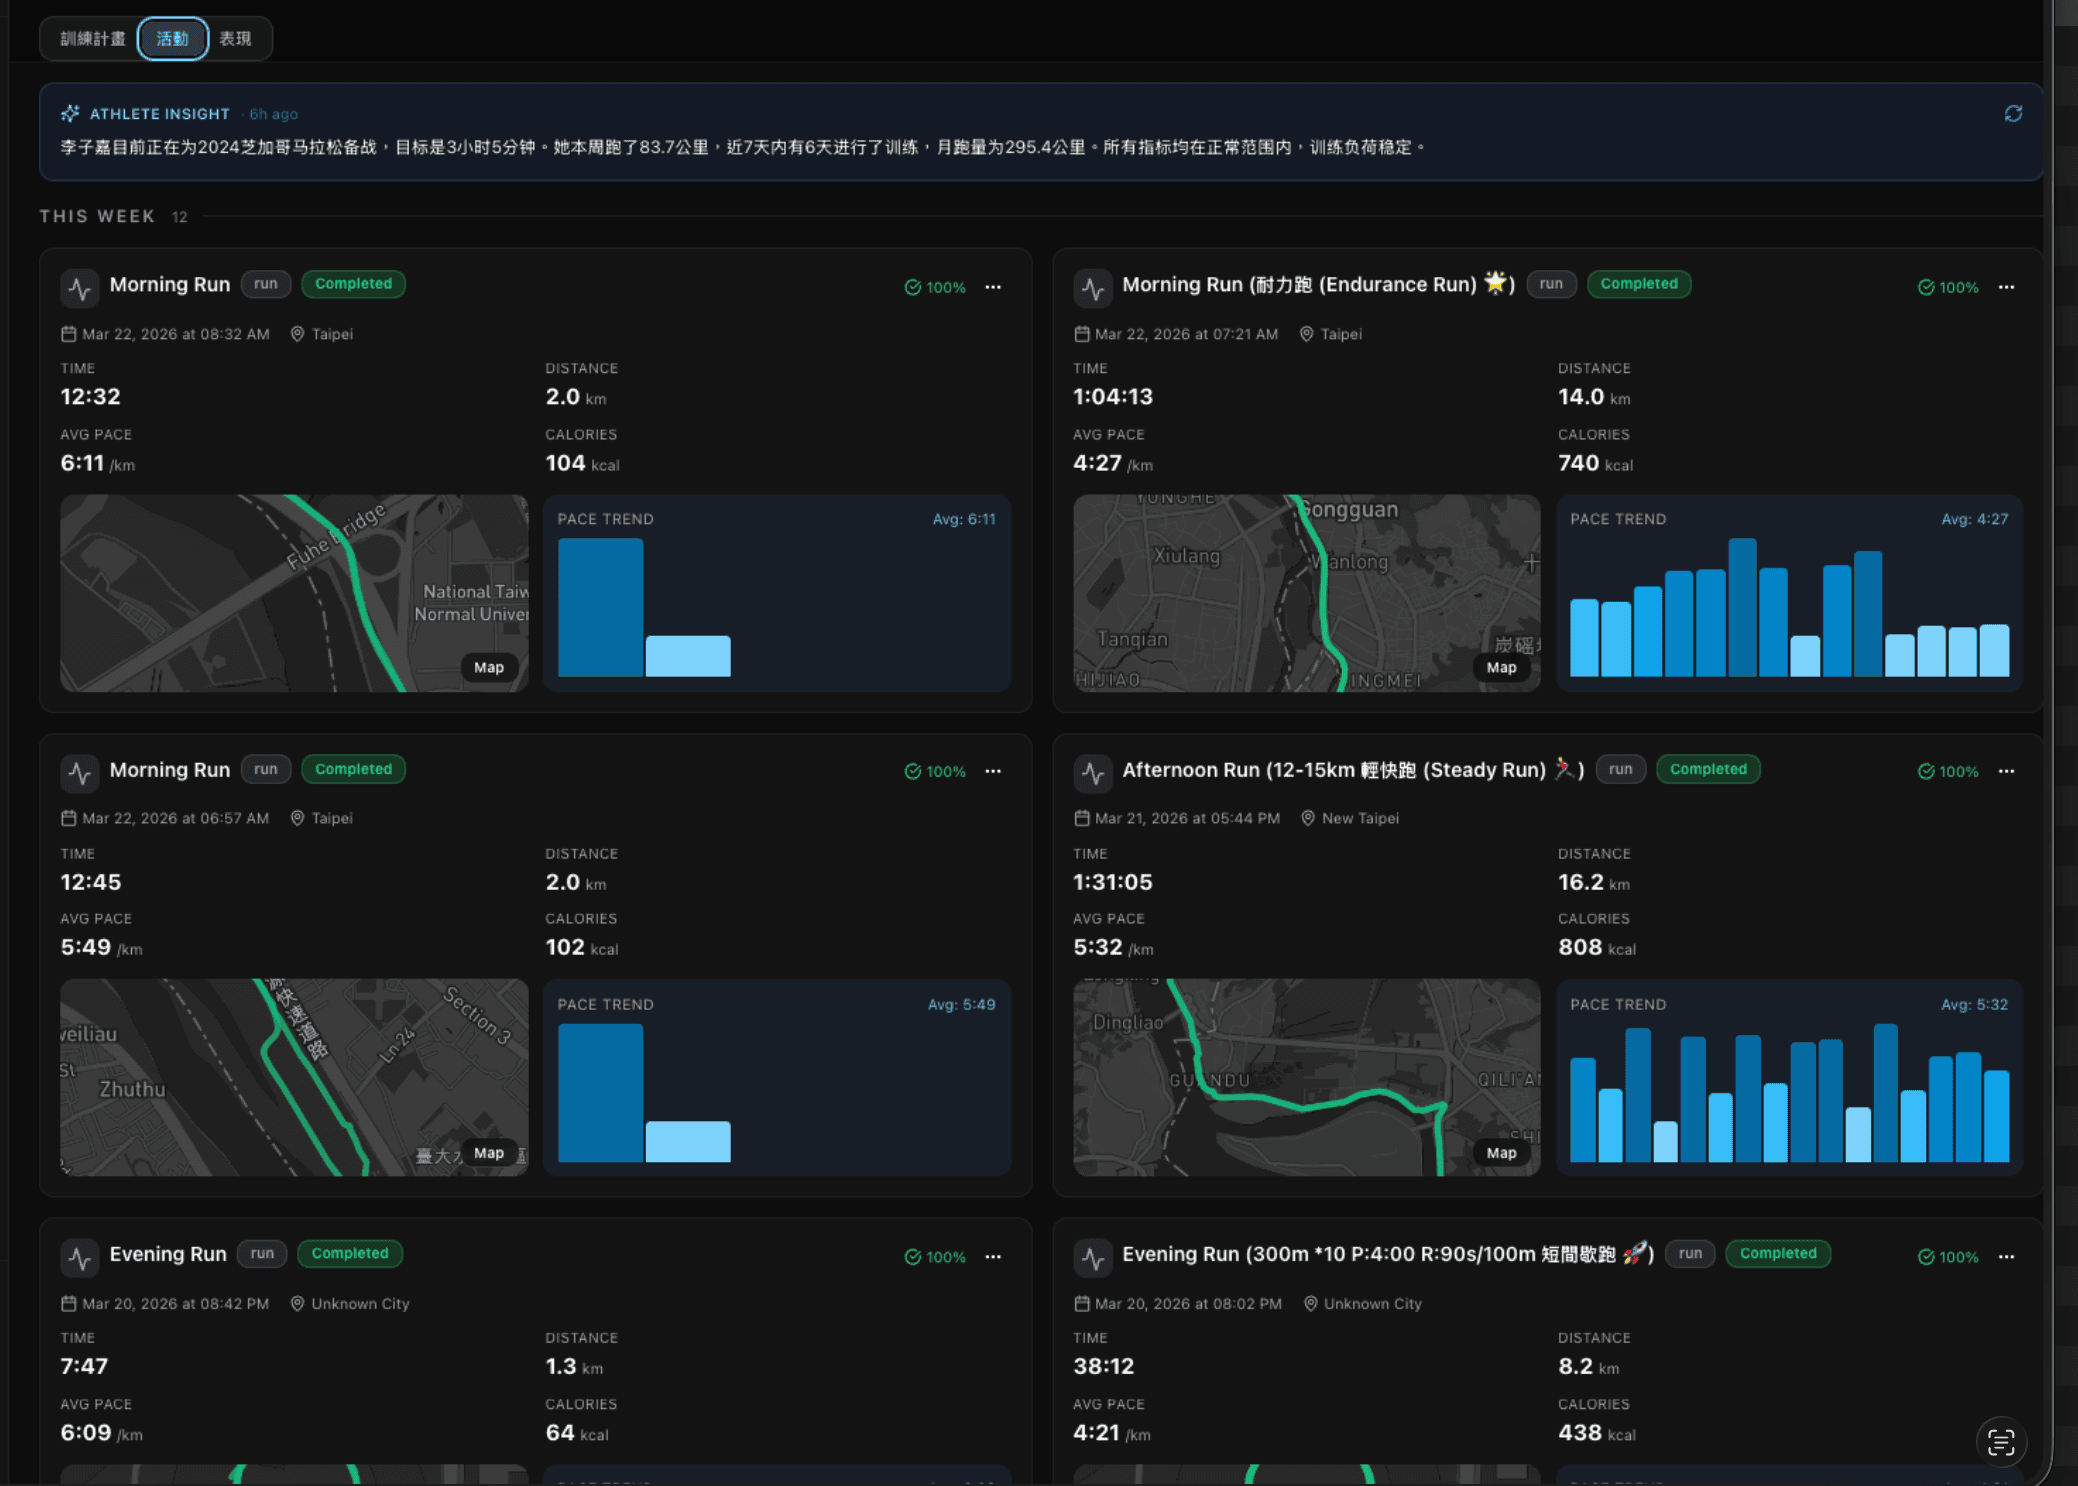Click Completed badge on Evening Run 300m intervals

pyautogui.click(x=1778, y=1253)
